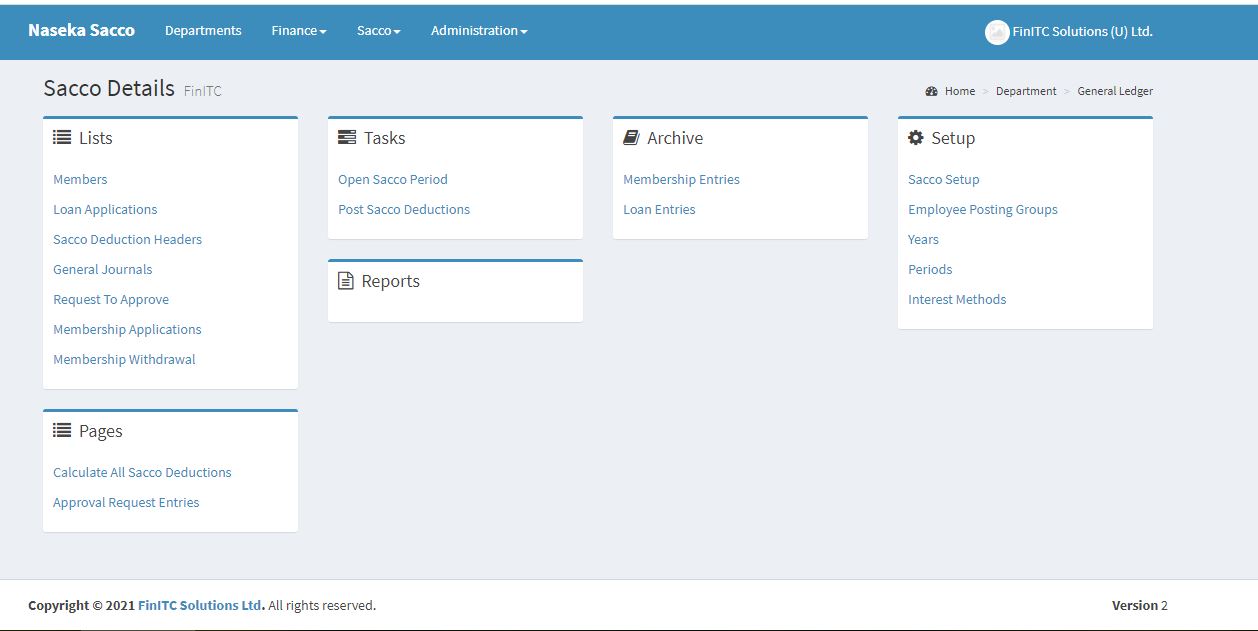
Task: Open Post Sacco Deductions task
Action: [x=403, y=210]
